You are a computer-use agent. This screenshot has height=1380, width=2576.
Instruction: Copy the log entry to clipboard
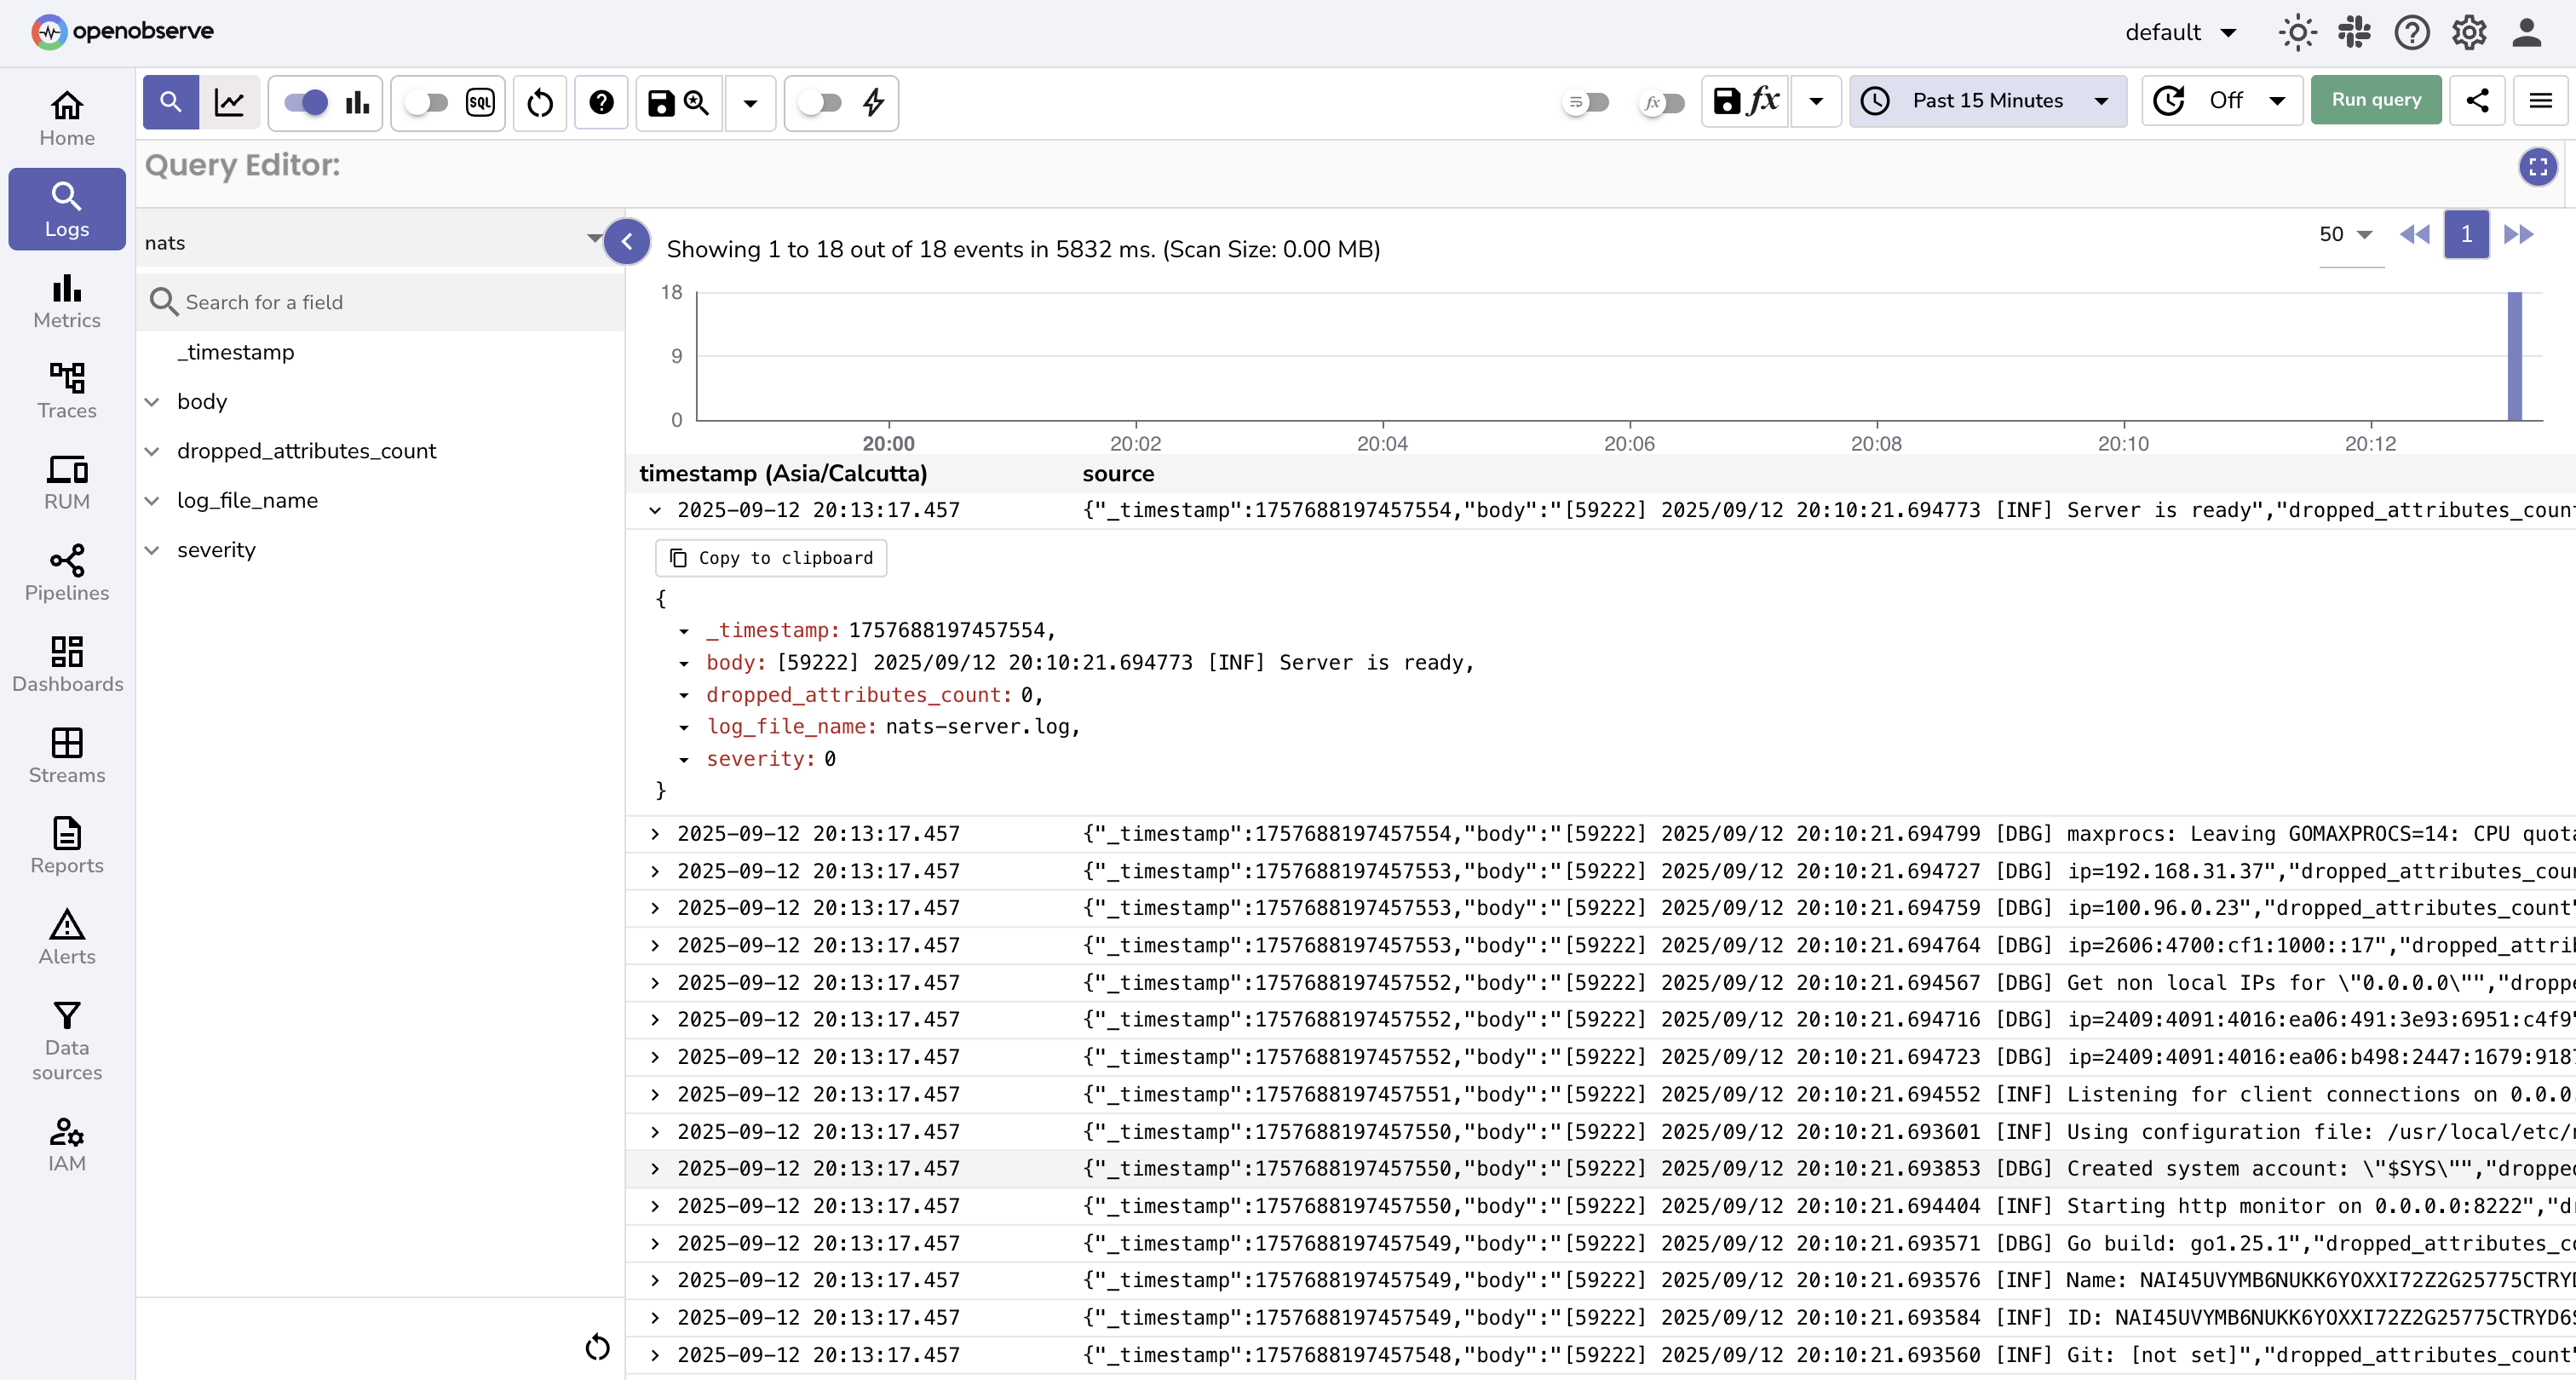tap(770, 558)
